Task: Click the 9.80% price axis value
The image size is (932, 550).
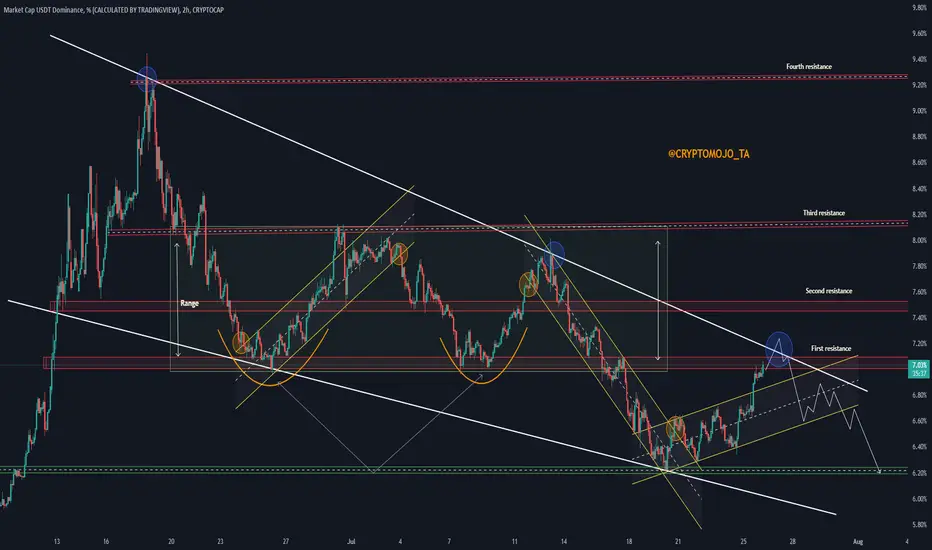Action: click(919, 8)
